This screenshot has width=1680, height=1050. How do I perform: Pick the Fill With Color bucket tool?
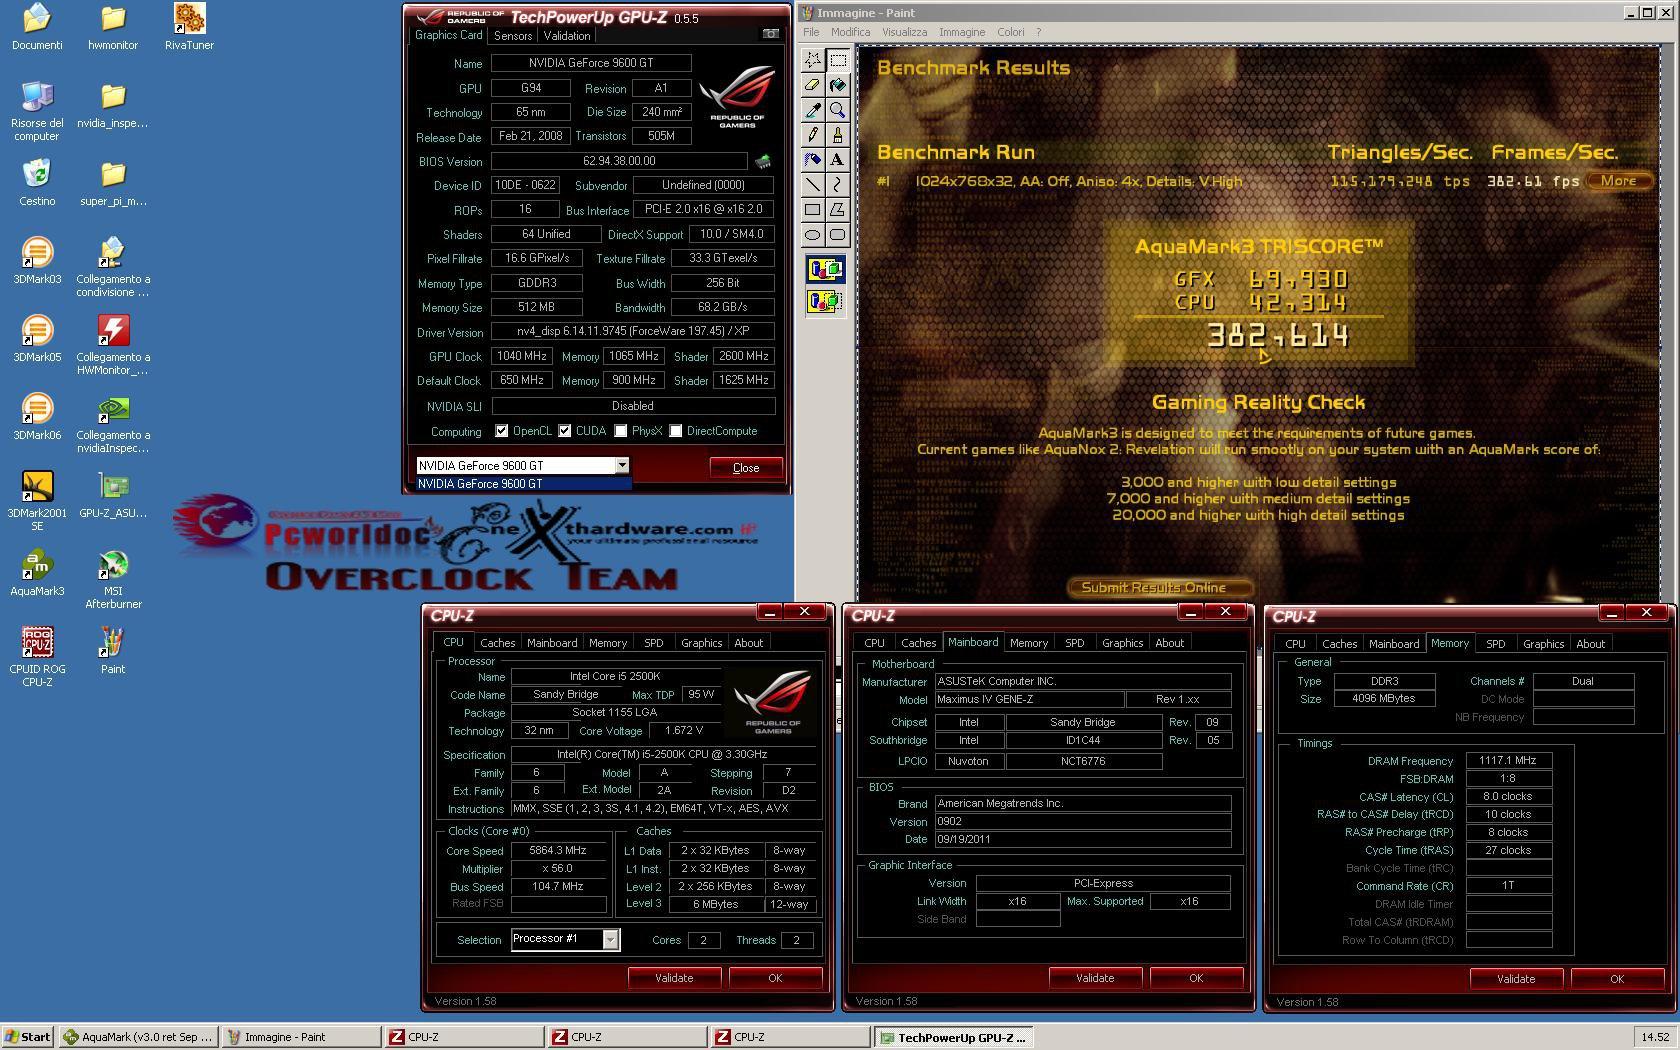coord(838,85)
